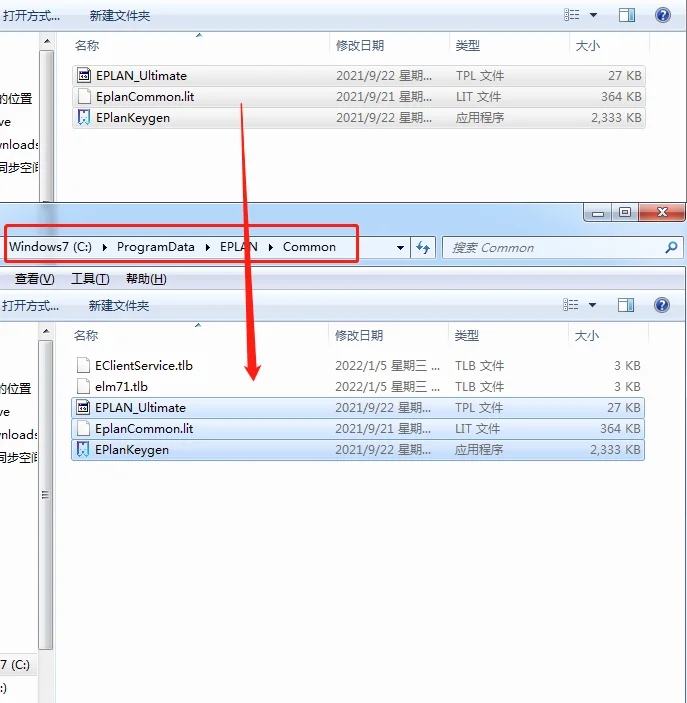Select the elm71.tlb file icon
687x703 pixels.
83,387
